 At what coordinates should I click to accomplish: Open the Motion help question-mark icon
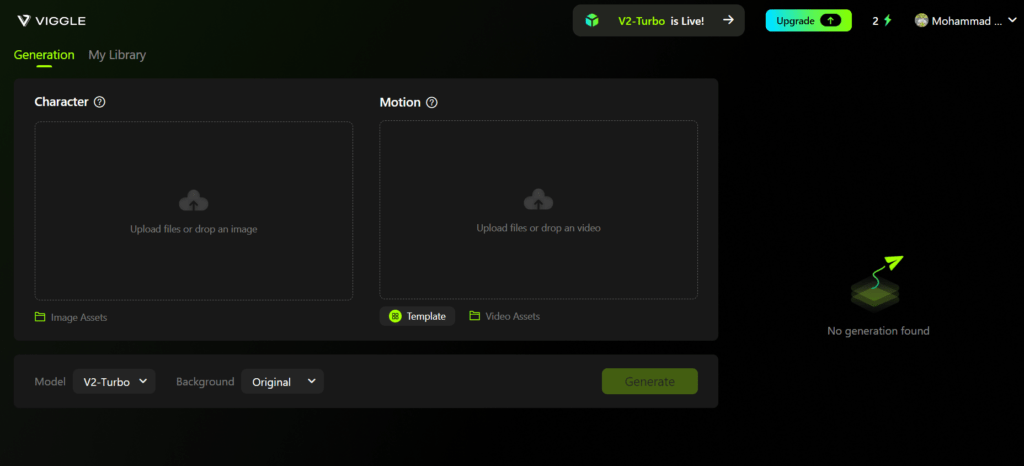pyautogui.click(x=432, y=102)
